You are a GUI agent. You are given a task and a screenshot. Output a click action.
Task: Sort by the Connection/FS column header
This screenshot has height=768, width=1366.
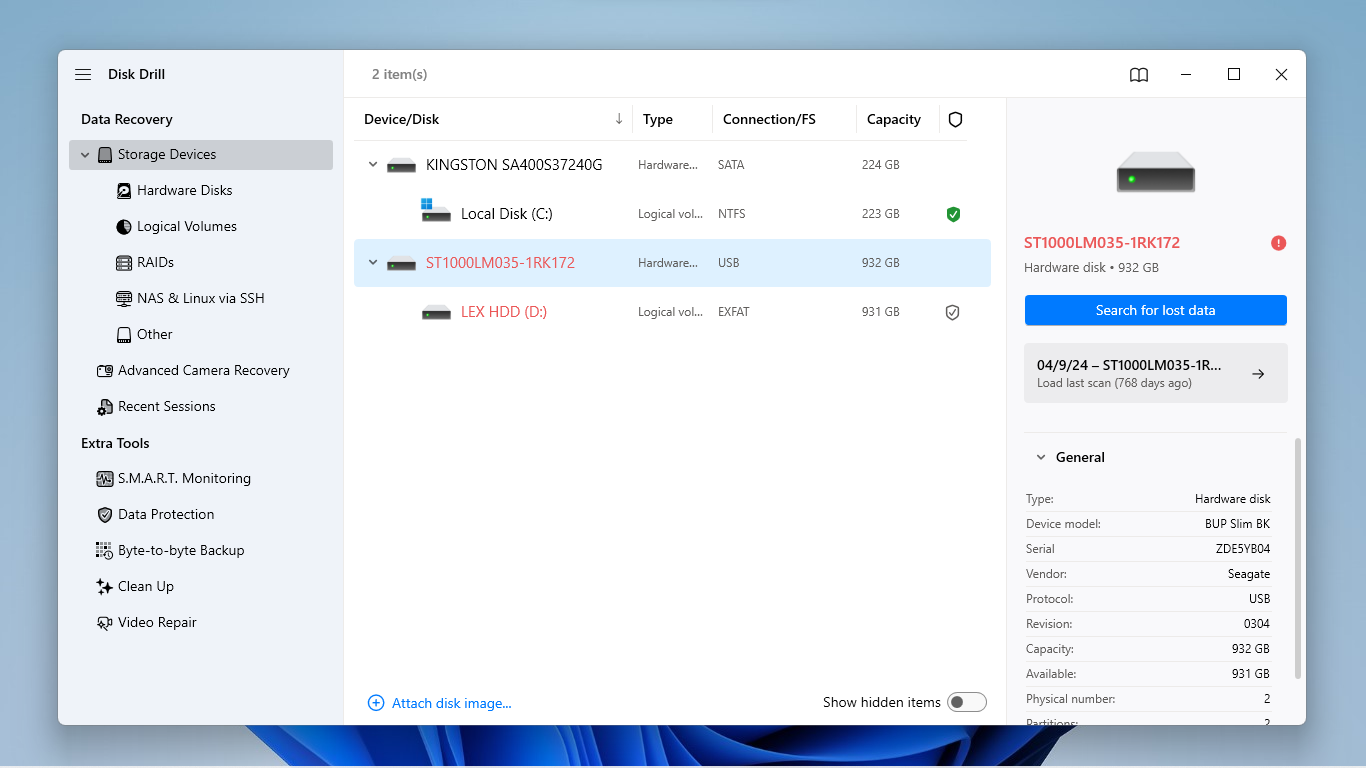[769, 120]
